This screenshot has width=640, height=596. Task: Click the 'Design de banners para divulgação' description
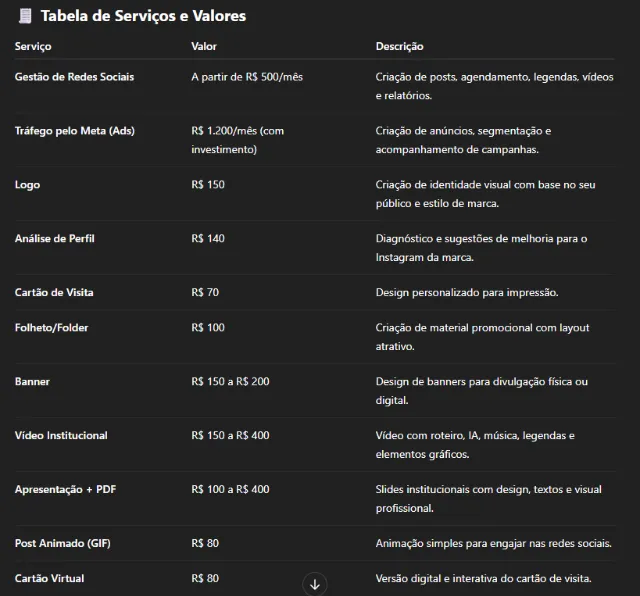(482, 391)
